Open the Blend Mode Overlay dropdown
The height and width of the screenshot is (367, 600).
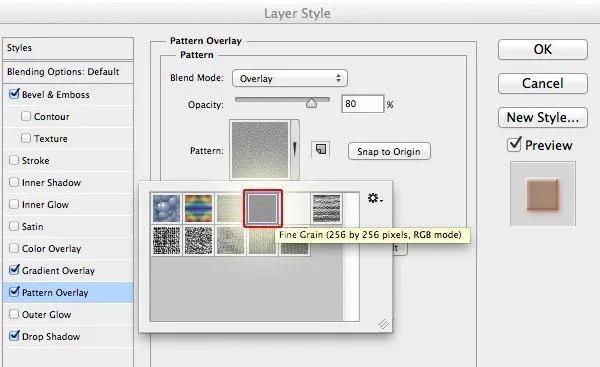tap(290, 78)
